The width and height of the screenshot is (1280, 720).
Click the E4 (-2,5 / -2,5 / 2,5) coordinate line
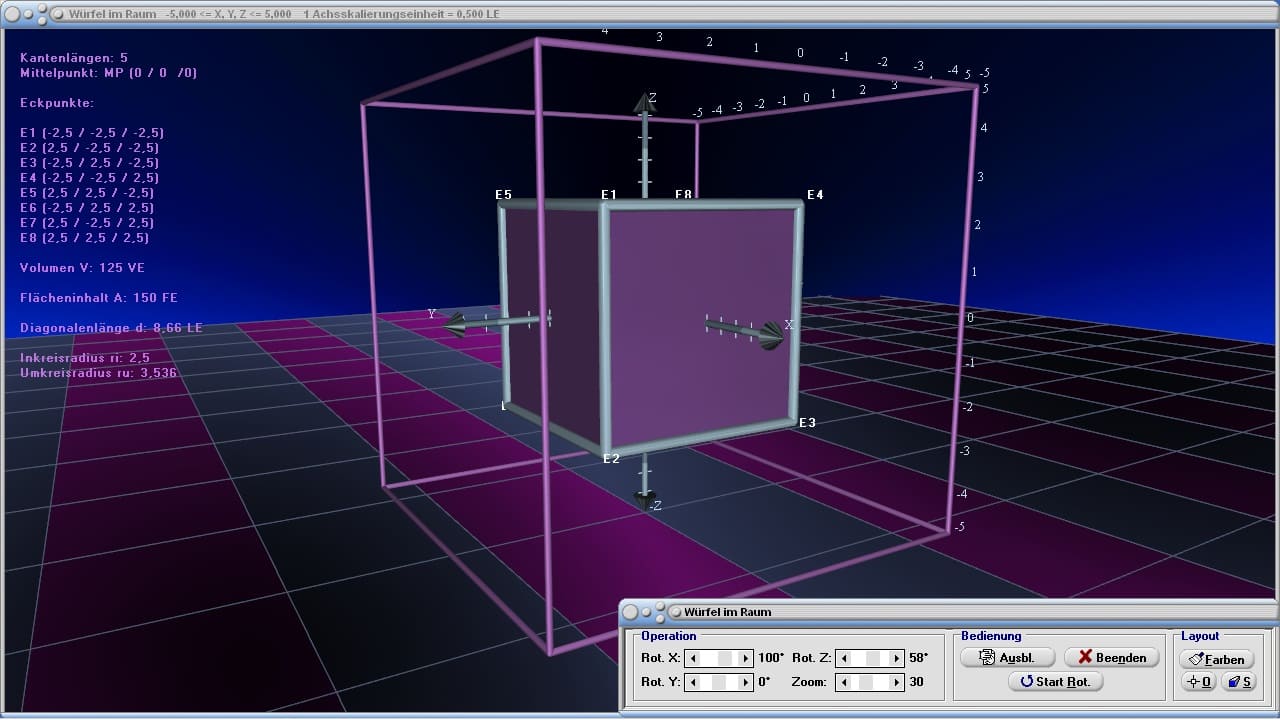point(90,178)
